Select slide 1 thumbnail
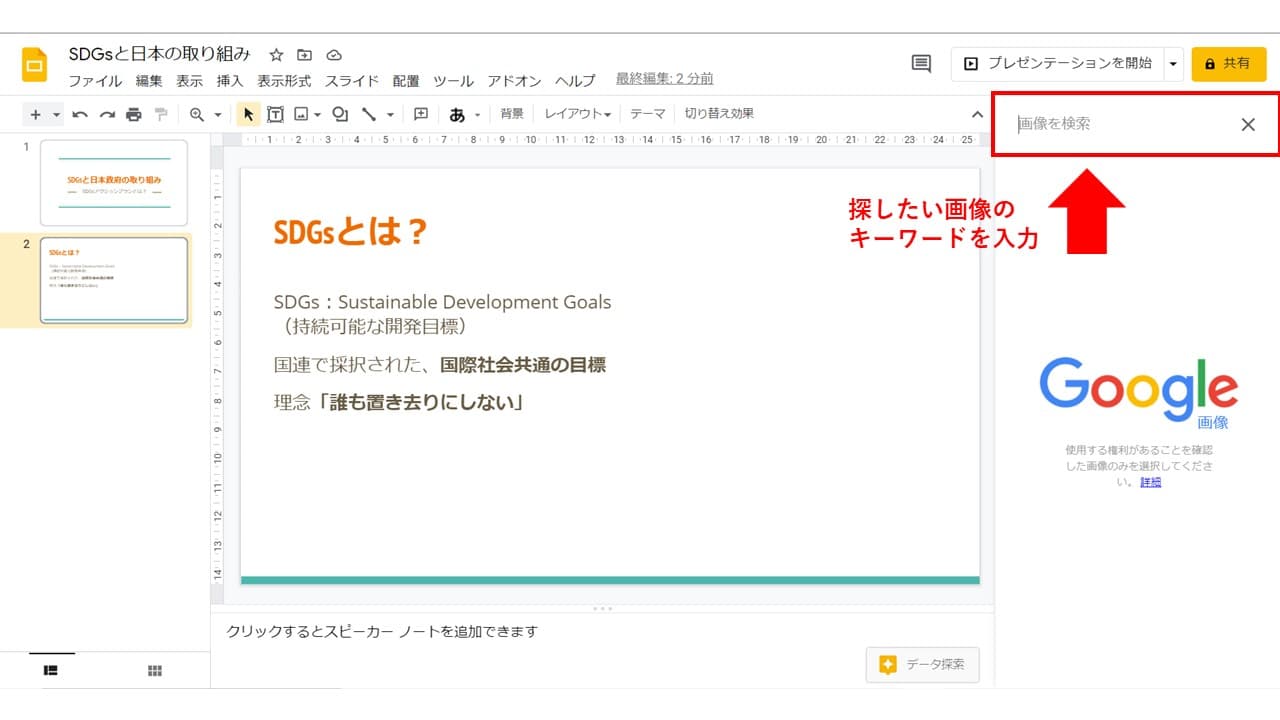 pyautogui.click(x=114, y=182)
